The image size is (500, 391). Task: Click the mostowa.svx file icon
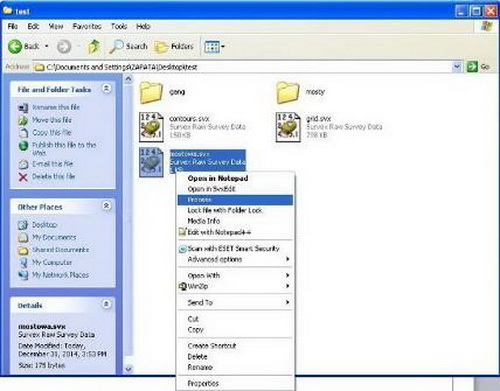click(x=151, y=162)
